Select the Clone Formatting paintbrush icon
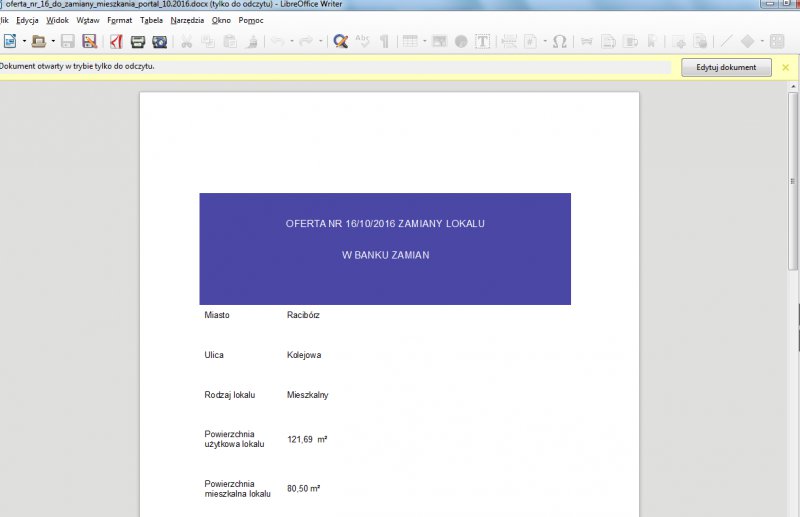The image size is (800, 517). [x=252, y=41]
